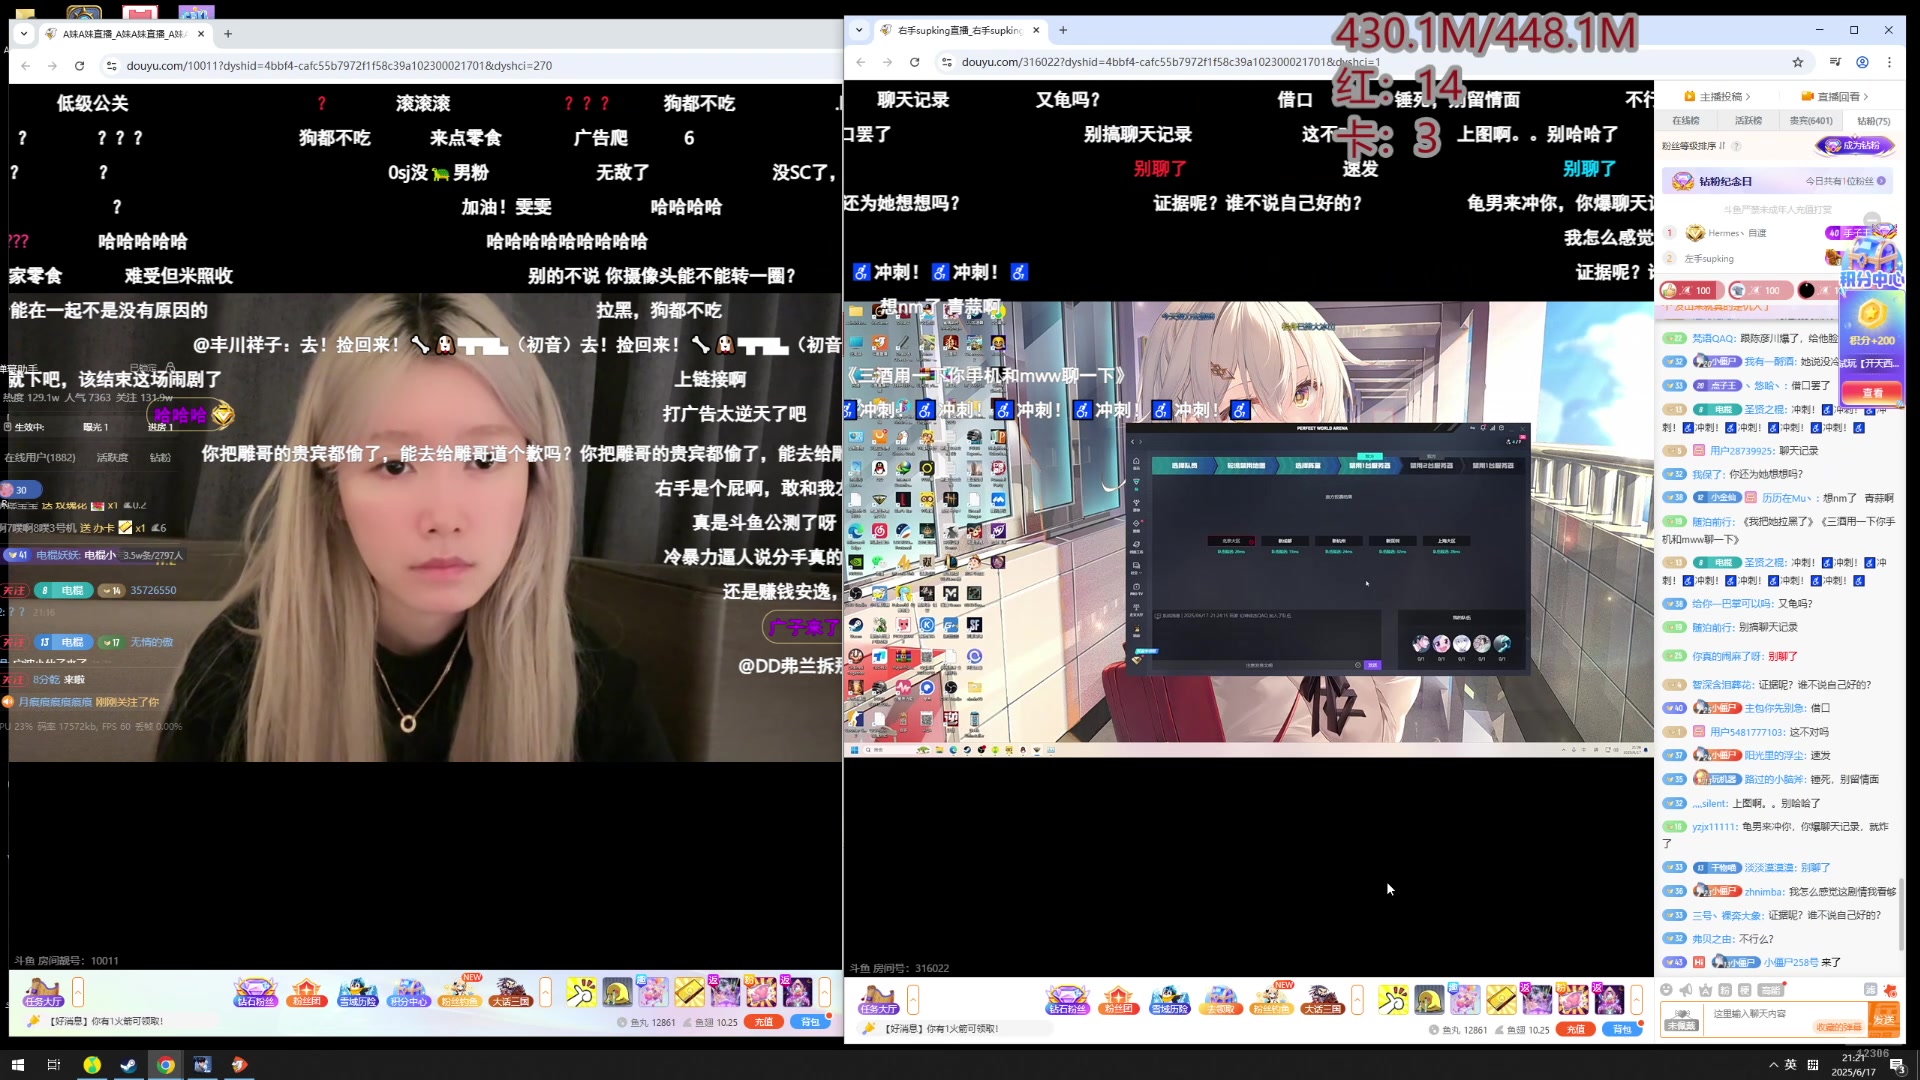Open tab search dropdown in right Chrome window
Image resolution: width=1920 pixels, height=1080 pixels.
[x=859, y=30]
